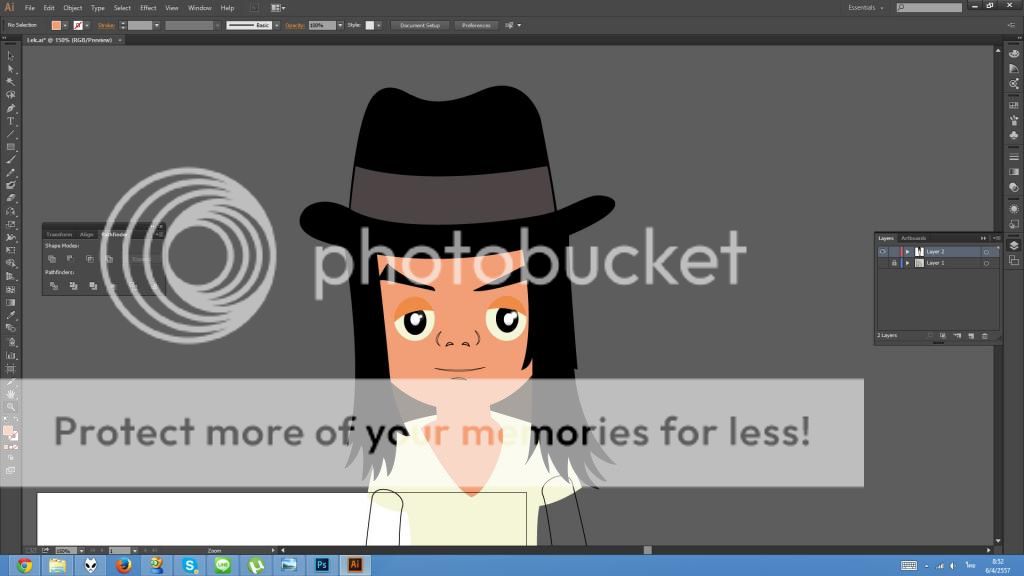
Task: Click the search field in top bar
Action: click(929, 8)
